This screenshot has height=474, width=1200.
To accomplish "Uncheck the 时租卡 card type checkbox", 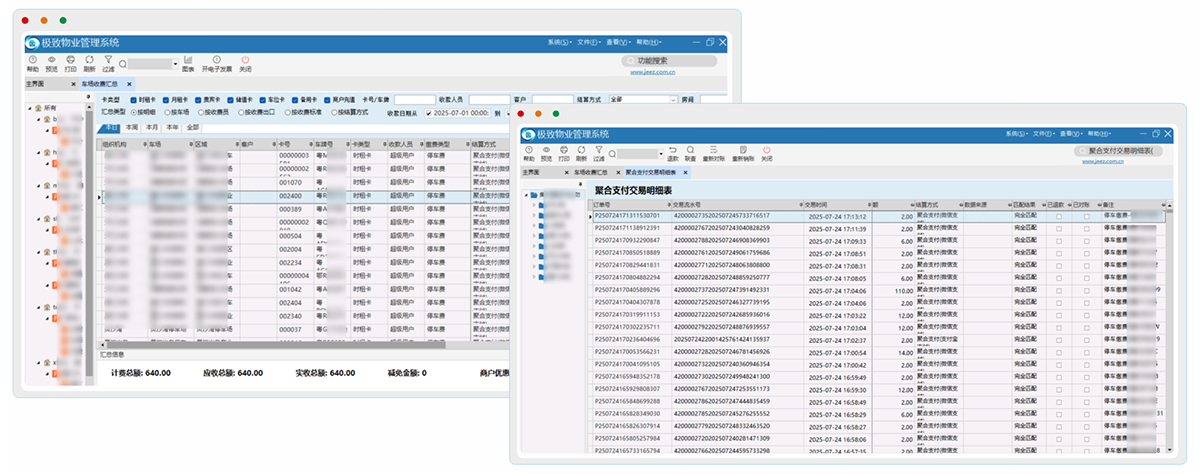I will [x=133, y=100].
